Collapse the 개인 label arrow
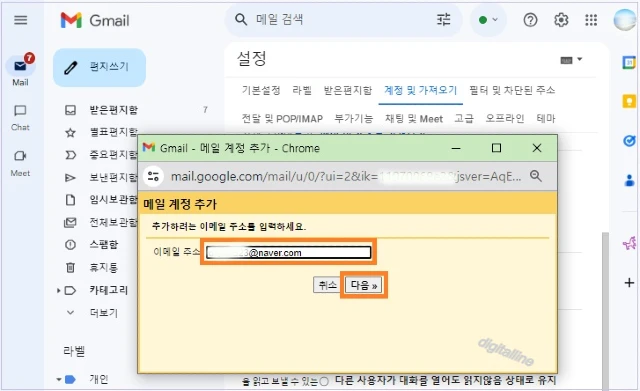This screenshot has width=640, height=391. (x=59, y=379)
